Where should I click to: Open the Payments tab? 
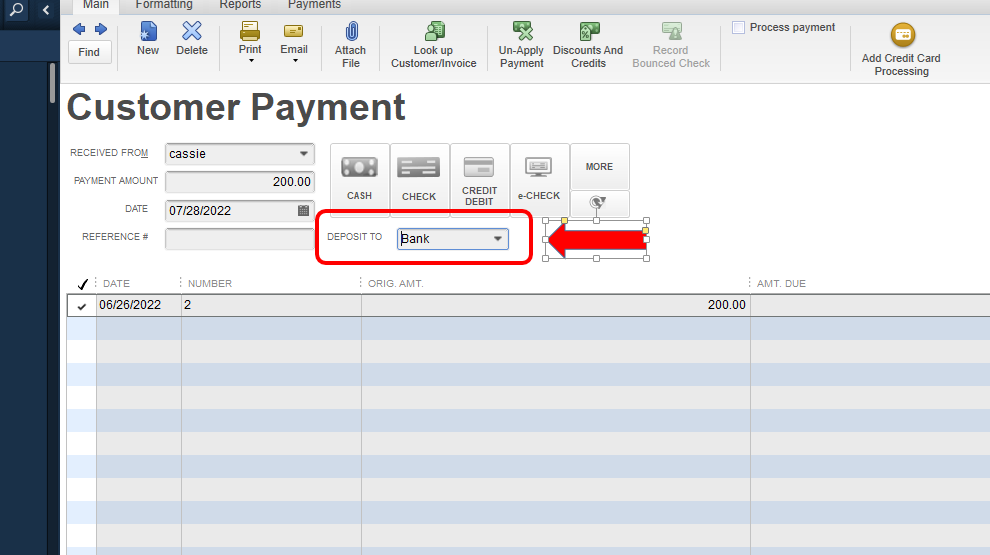314,5
